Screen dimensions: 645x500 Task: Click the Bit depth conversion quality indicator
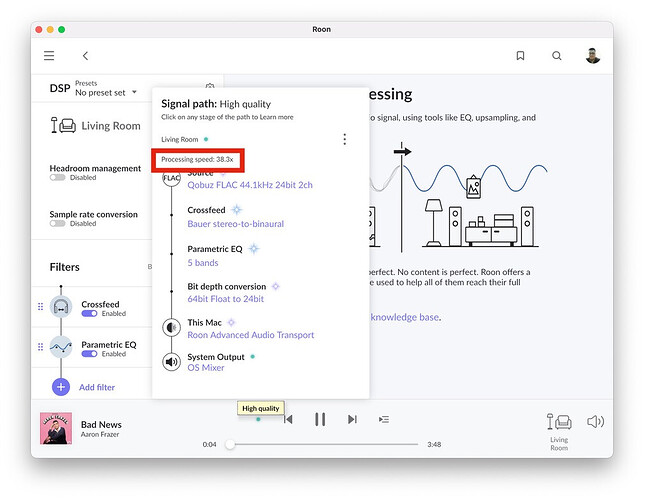(276, 287)
